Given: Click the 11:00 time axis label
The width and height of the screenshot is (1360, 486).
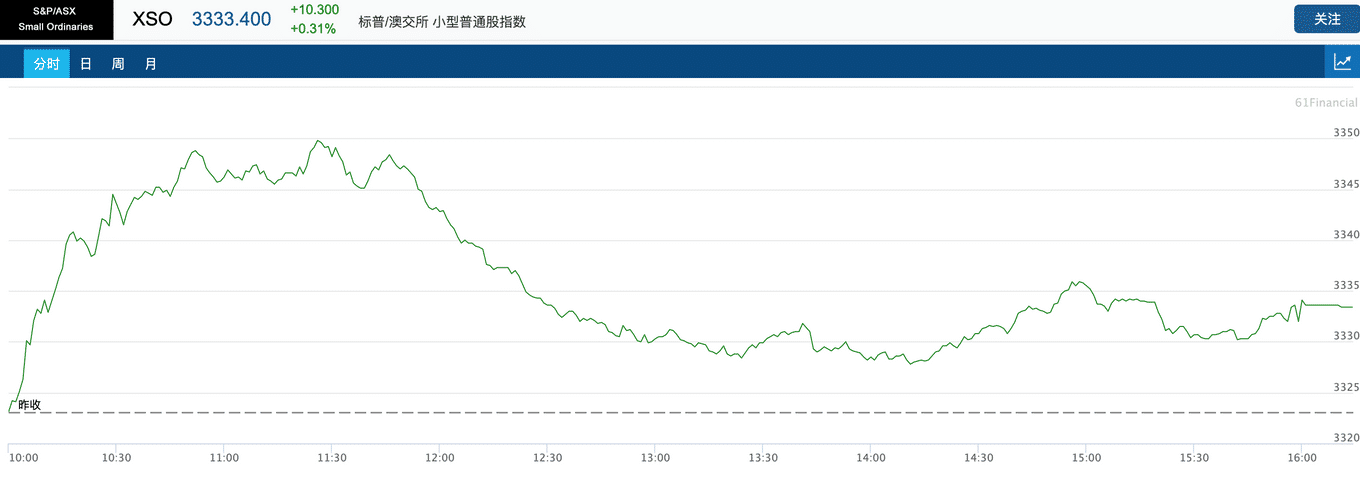Looking at the screenshot, I should coord(224,457).
